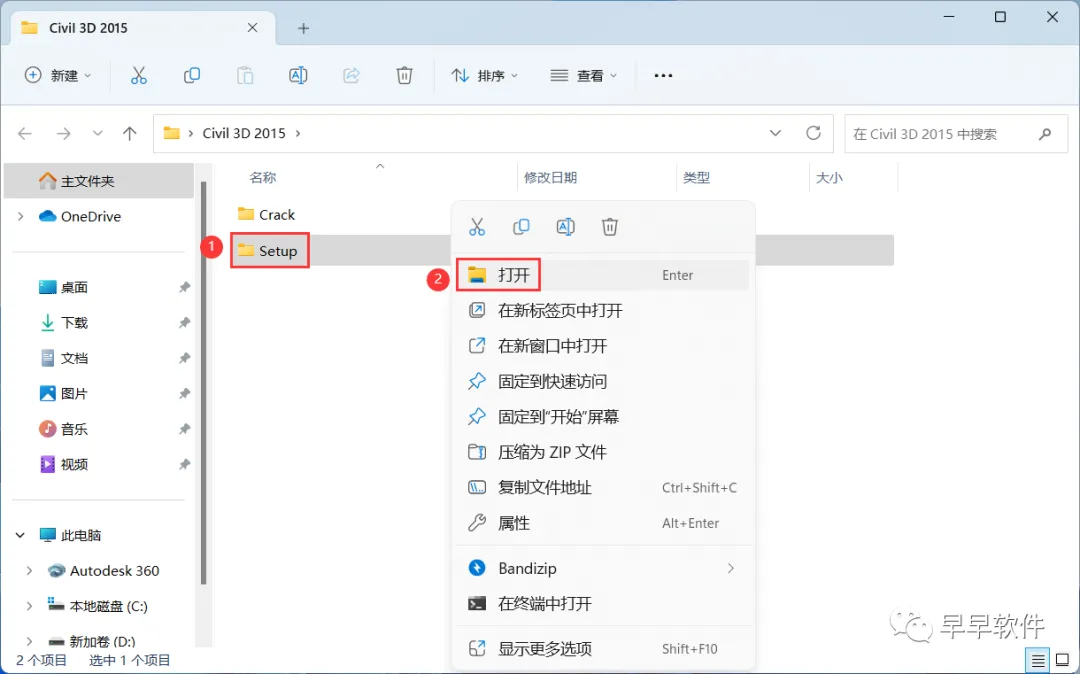Open the 排序 sort dropdown
Image resolution: width=1080 pixels, height=674 pixels.
click(484, 75)
